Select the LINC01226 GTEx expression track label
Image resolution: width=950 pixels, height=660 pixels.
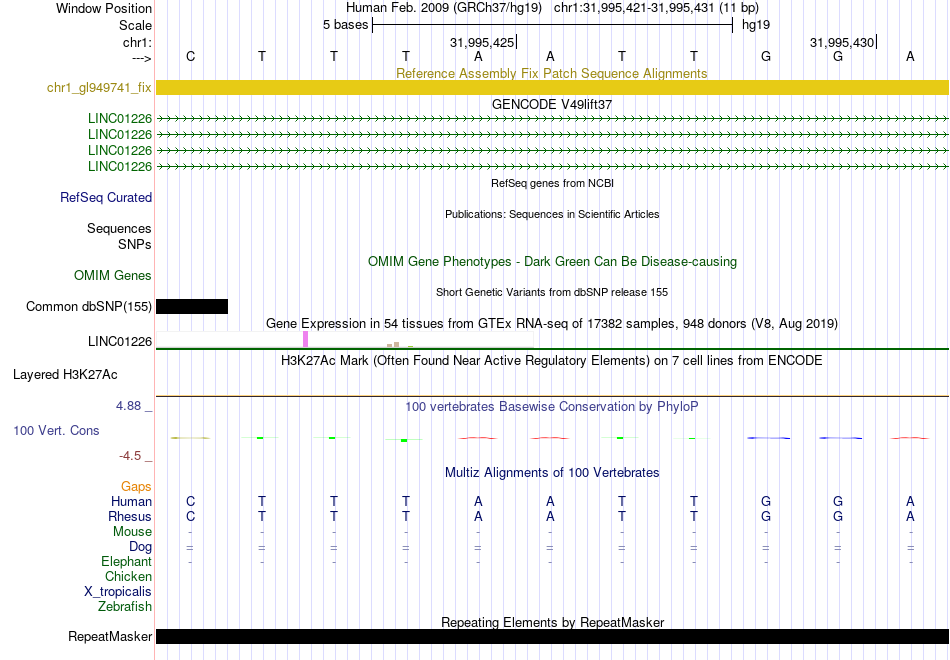click(x=120, y=342)
